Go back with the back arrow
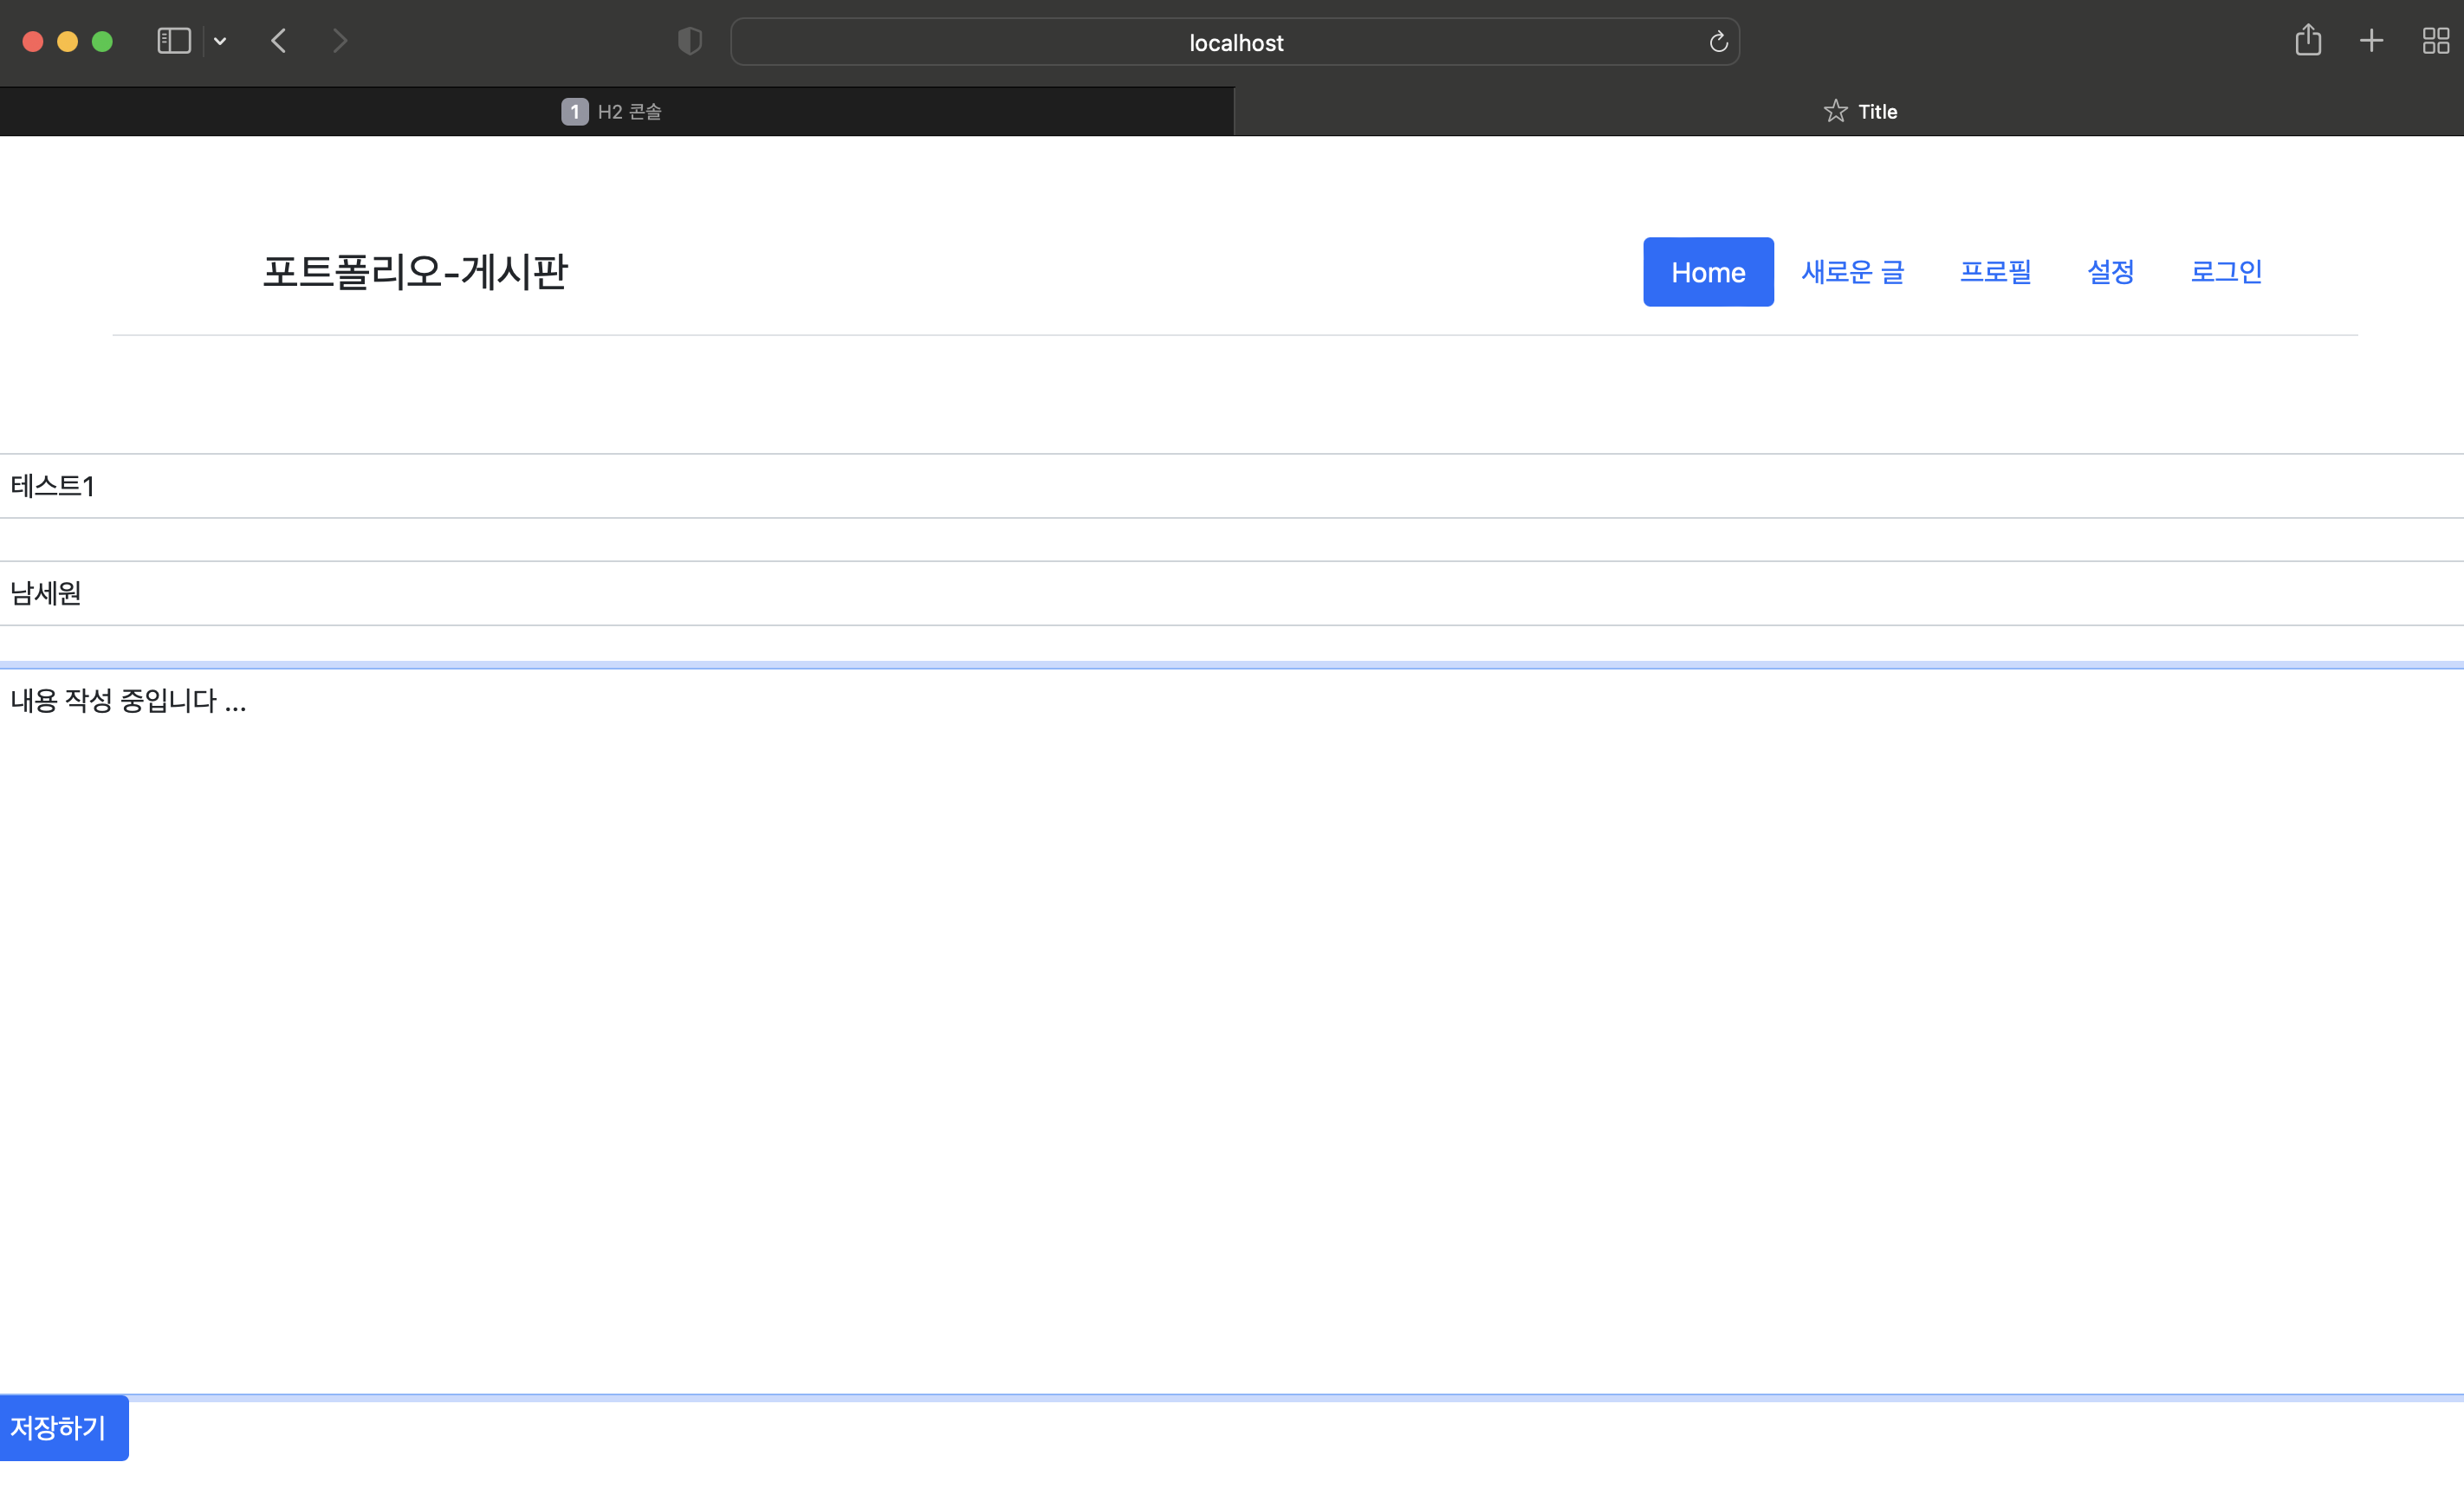The width and height of the screenshot is (2464, 1488). click(x=279, y=41)
